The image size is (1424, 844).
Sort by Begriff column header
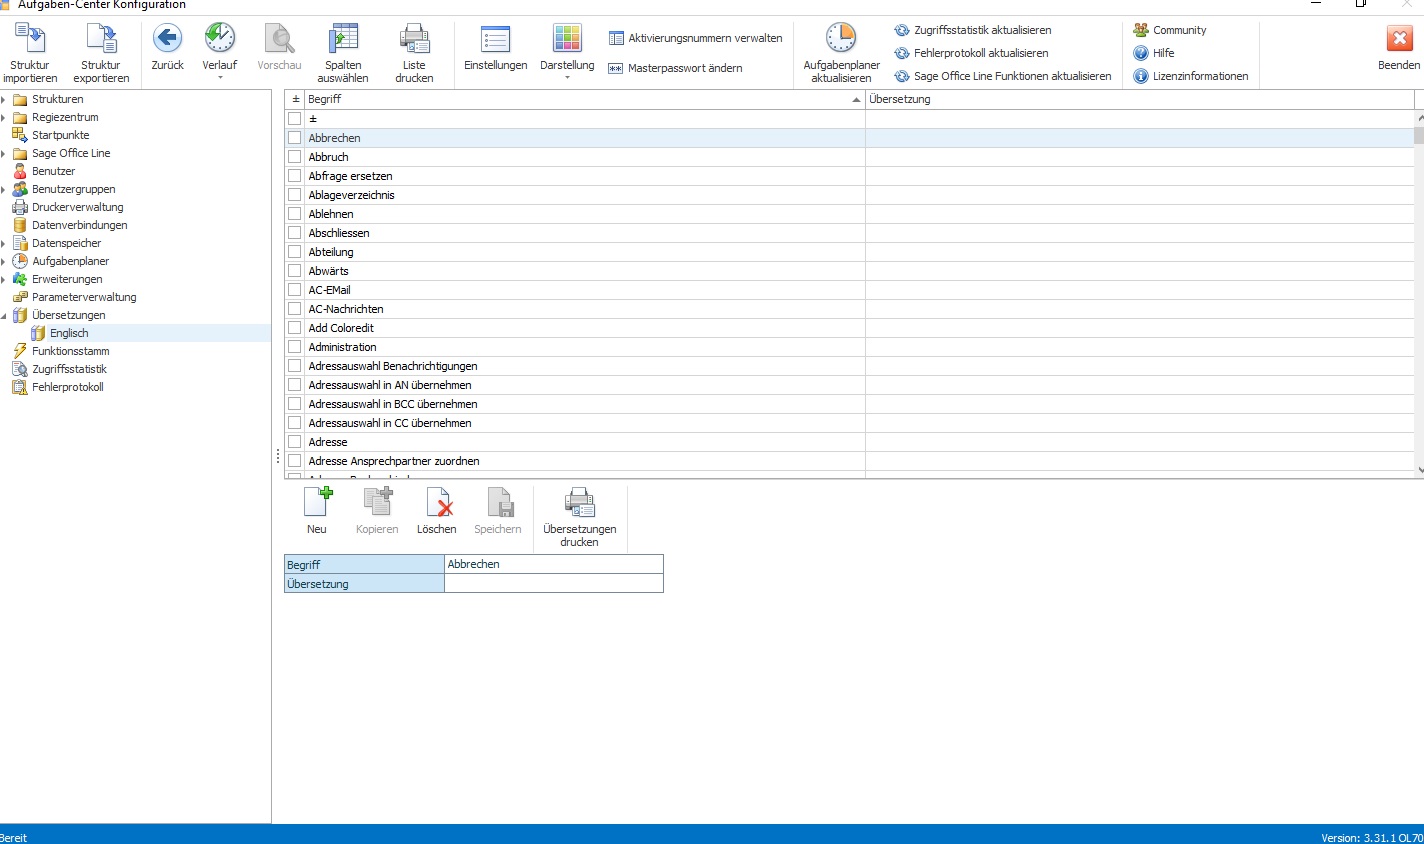pyautogui.click(x=584, y=99)
